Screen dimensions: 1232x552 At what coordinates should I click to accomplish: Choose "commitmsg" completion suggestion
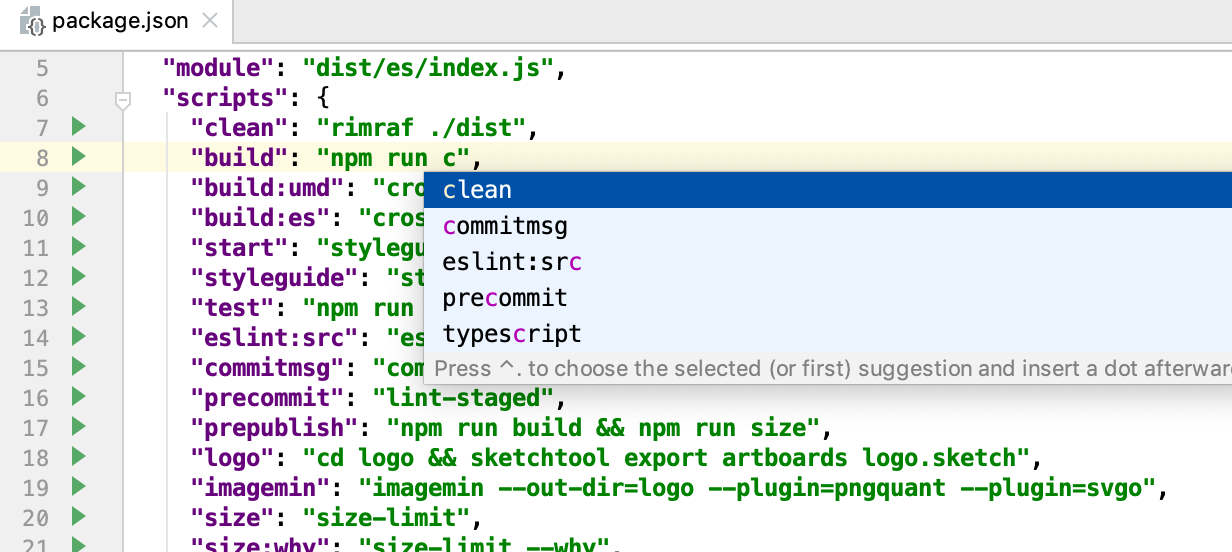pos(505,226)
